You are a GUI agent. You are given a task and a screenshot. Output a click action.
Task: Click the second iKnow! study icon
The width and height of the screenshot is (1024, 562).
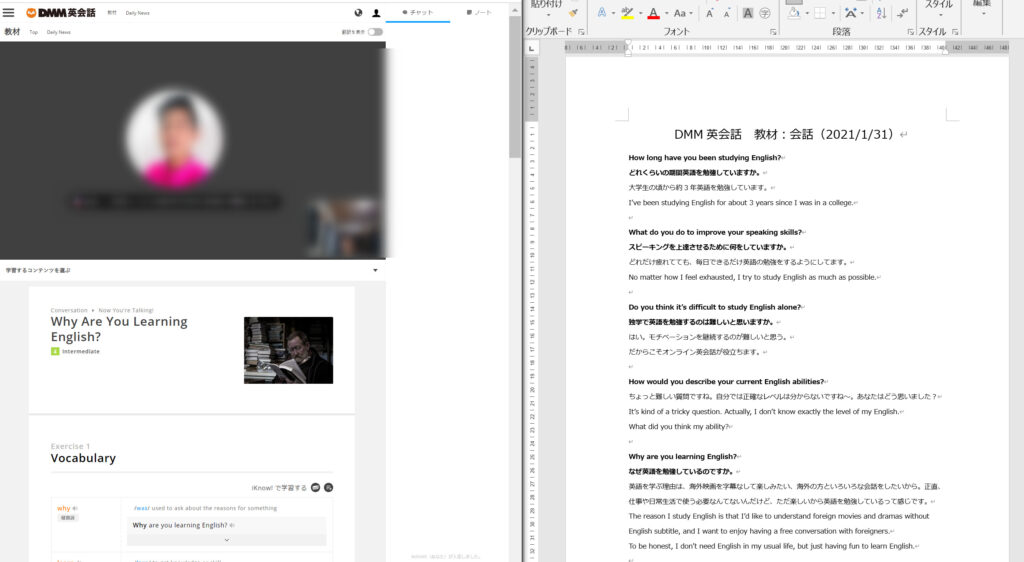pos(328,488)
